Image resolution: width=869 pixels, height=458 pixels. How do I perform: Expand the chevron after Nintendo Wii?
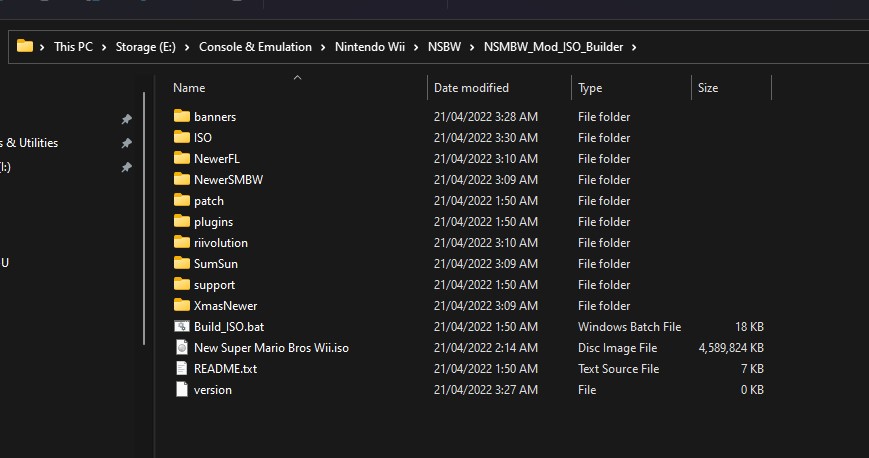point(416,48)
